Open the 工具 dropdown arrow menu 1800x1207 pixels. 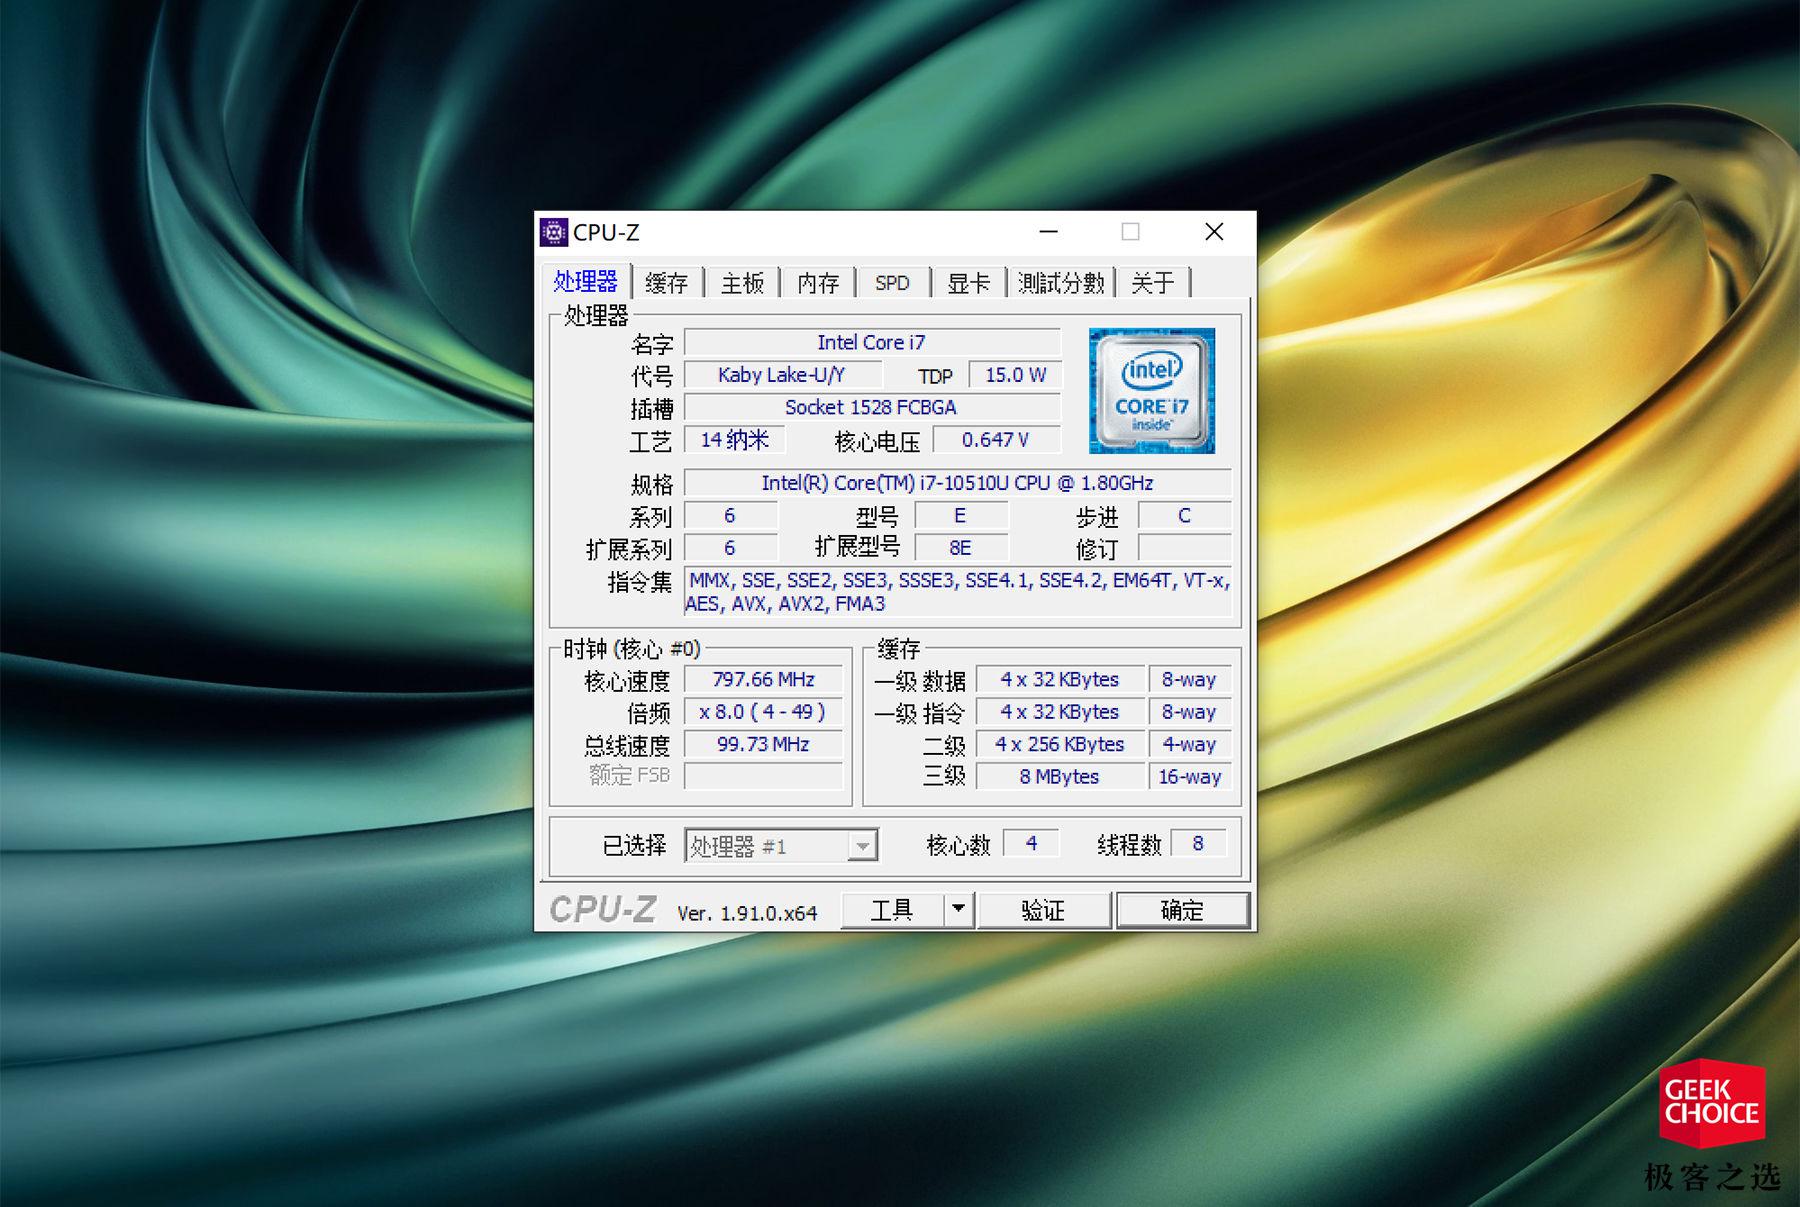959,909
